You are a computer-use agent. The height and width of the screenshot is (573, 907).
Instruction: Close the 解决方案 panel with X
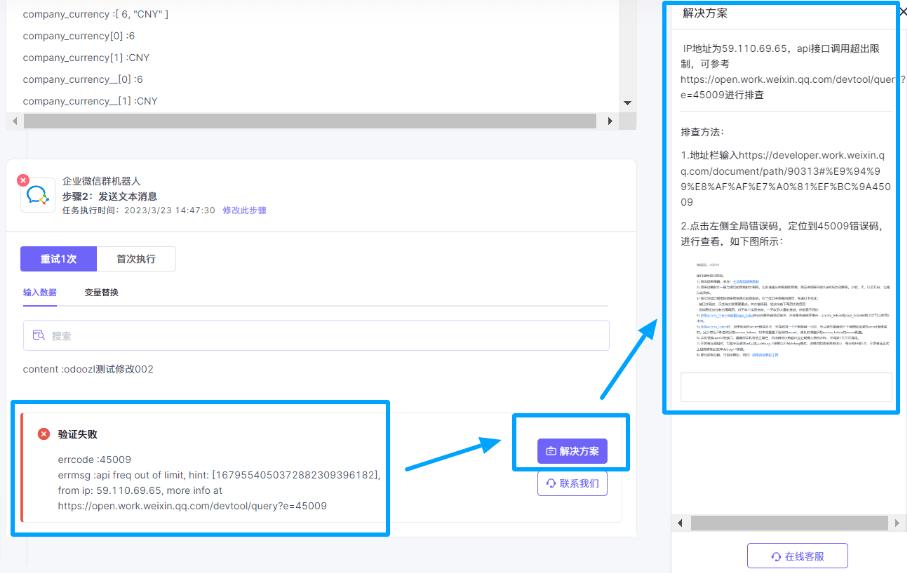pos(903,12)
